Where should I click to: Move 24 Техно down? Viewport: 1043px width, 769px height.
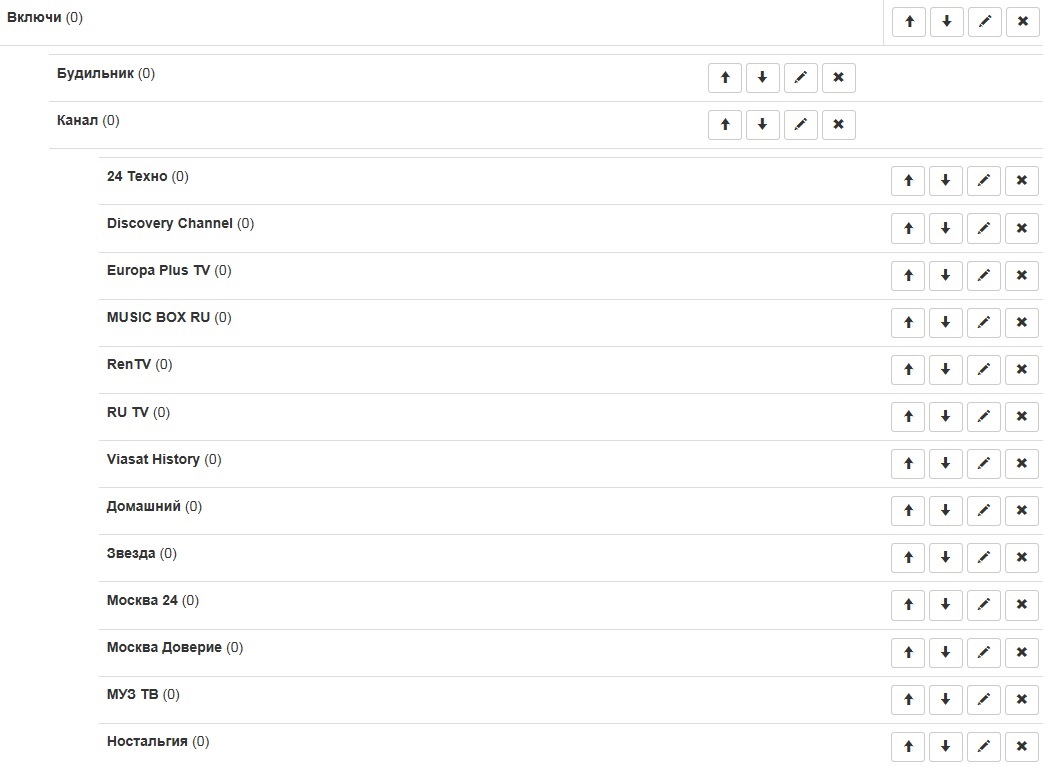(945, 180)
